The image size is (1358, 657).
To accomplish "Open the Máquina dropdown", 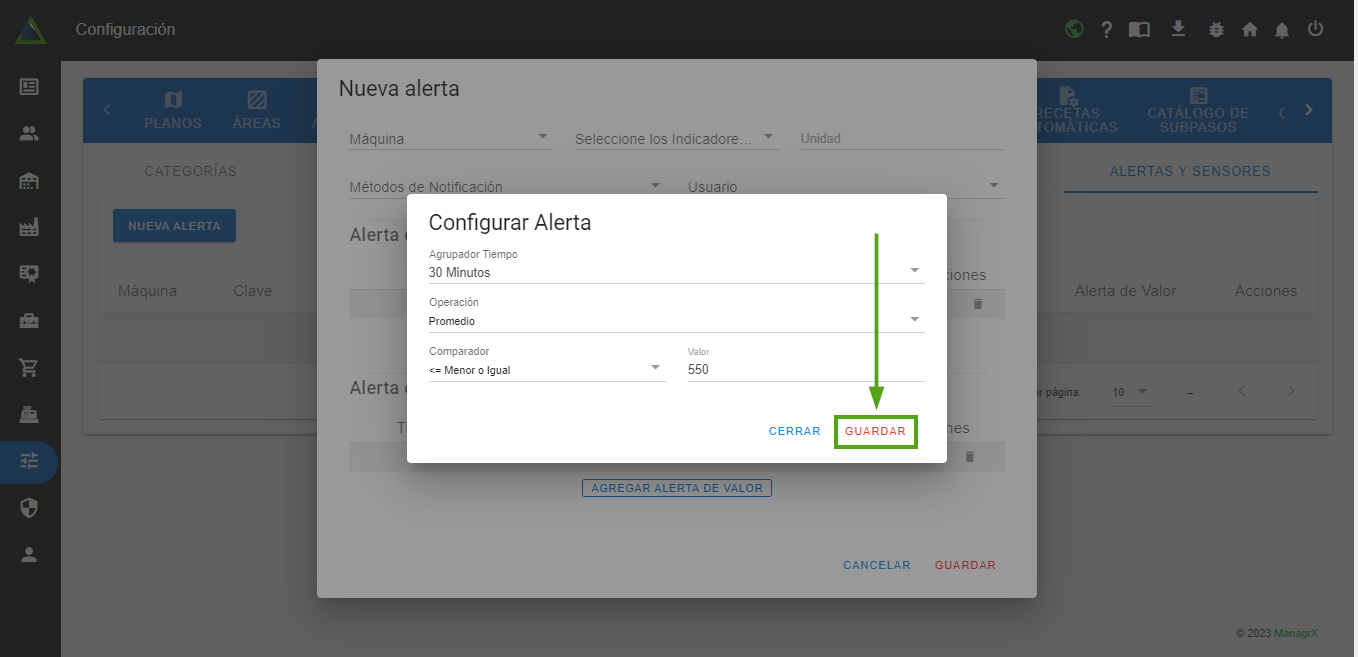I will [x=450, y=139].
